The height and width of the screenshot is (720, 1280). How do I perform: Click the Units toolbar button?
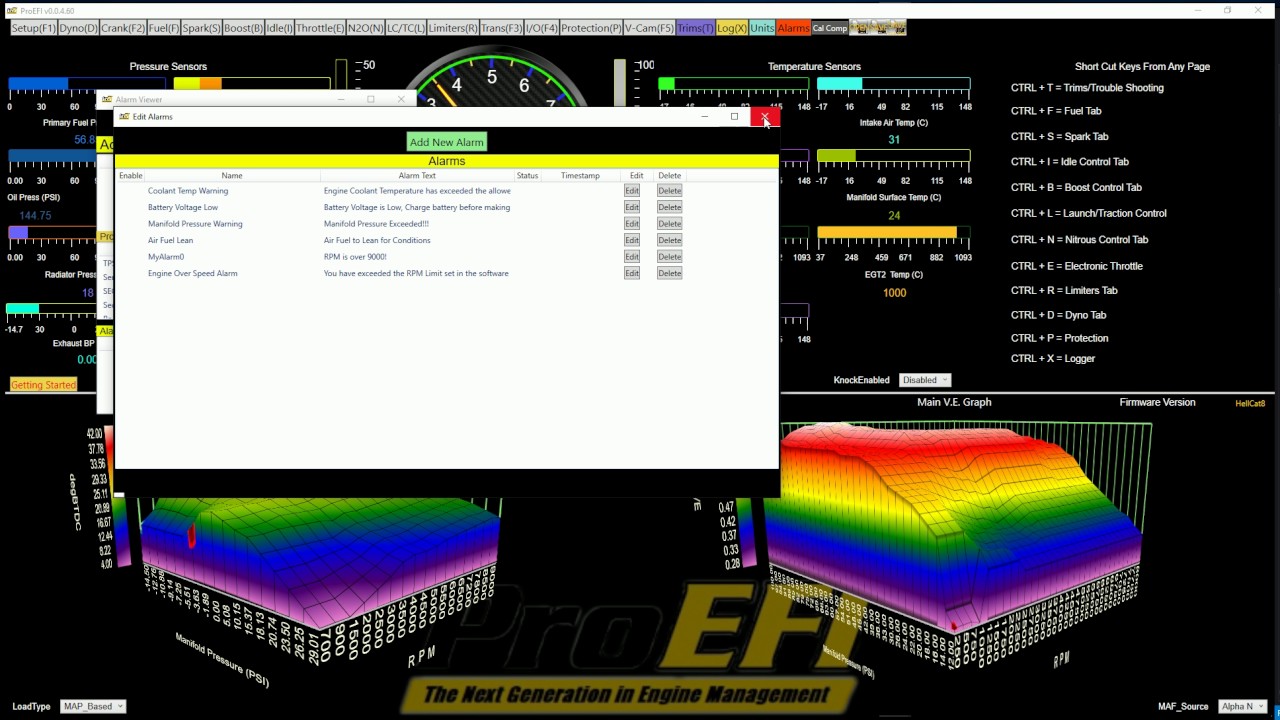click(762, 28)
